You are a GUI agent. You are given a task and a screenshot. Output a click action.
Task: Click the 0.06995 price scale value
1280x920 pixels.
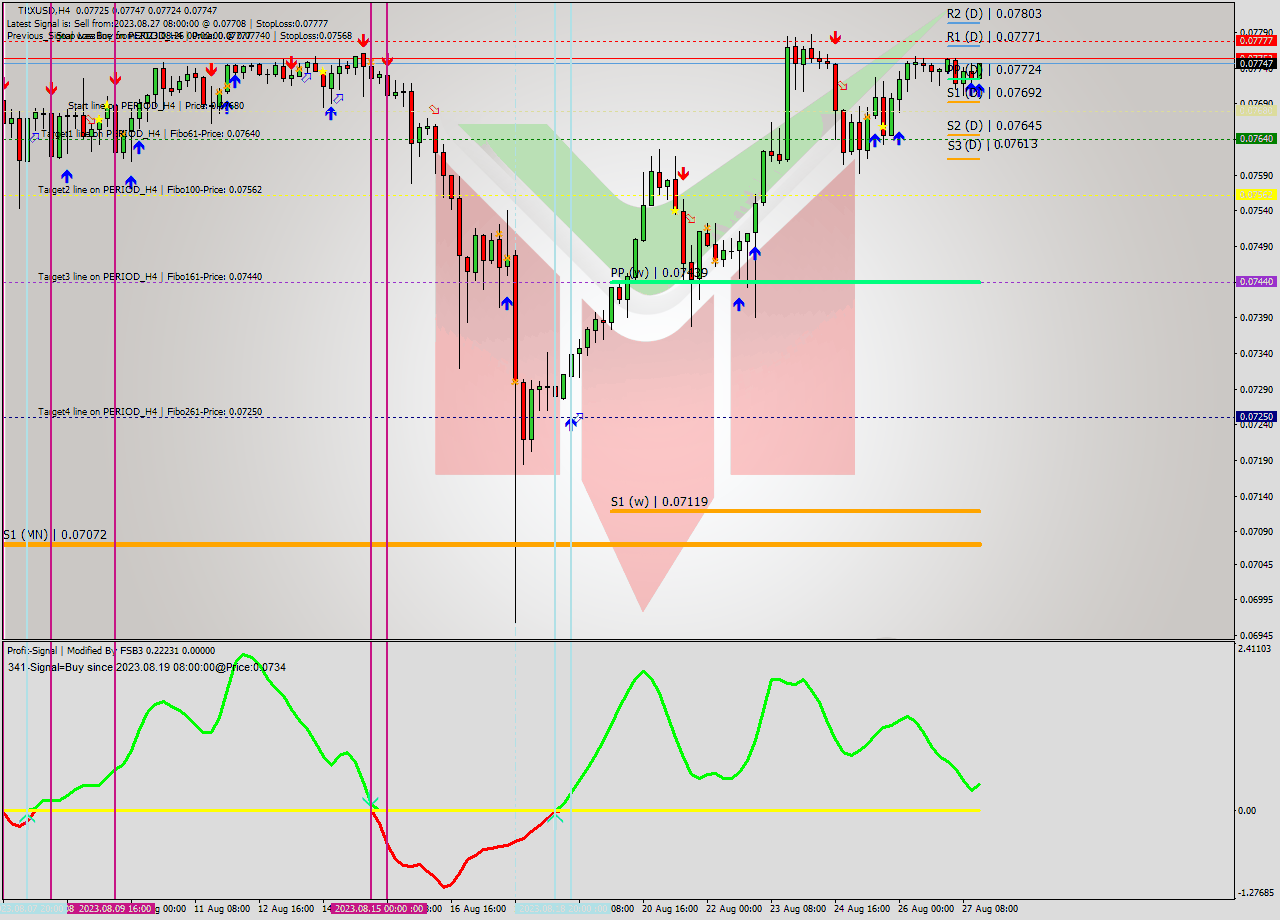[x=1257, y=599]
